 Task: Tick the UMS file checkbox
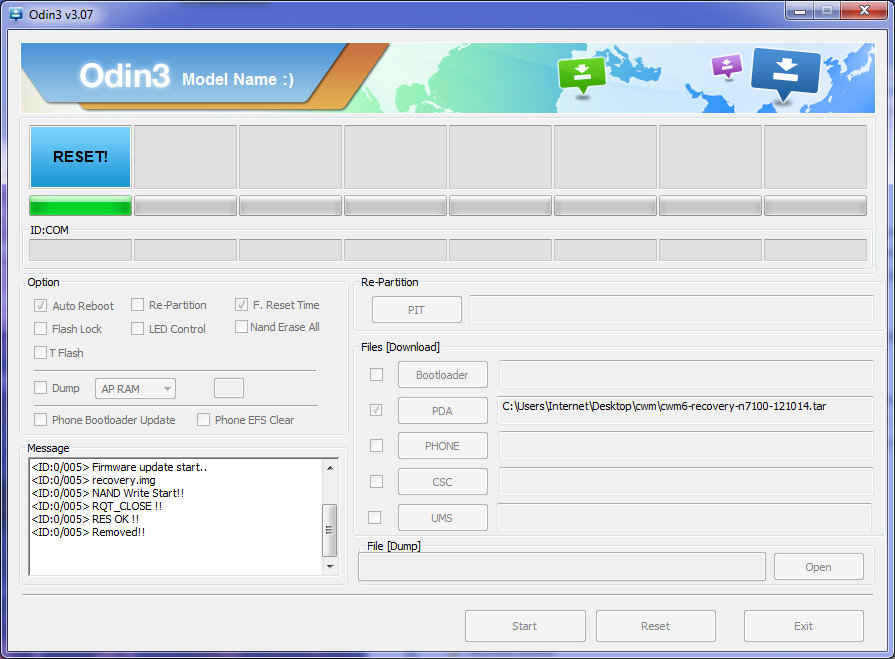(x=374, y=518)
